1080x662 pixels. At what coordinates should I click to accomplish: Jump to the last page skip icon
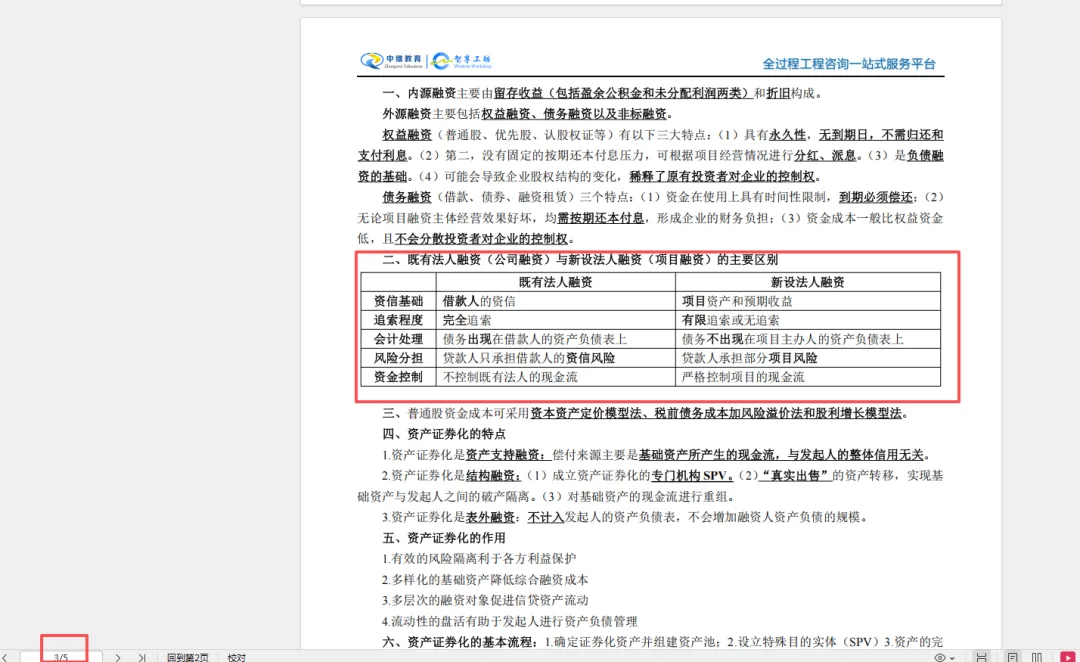pyautogui.click(x=143, y=657)
